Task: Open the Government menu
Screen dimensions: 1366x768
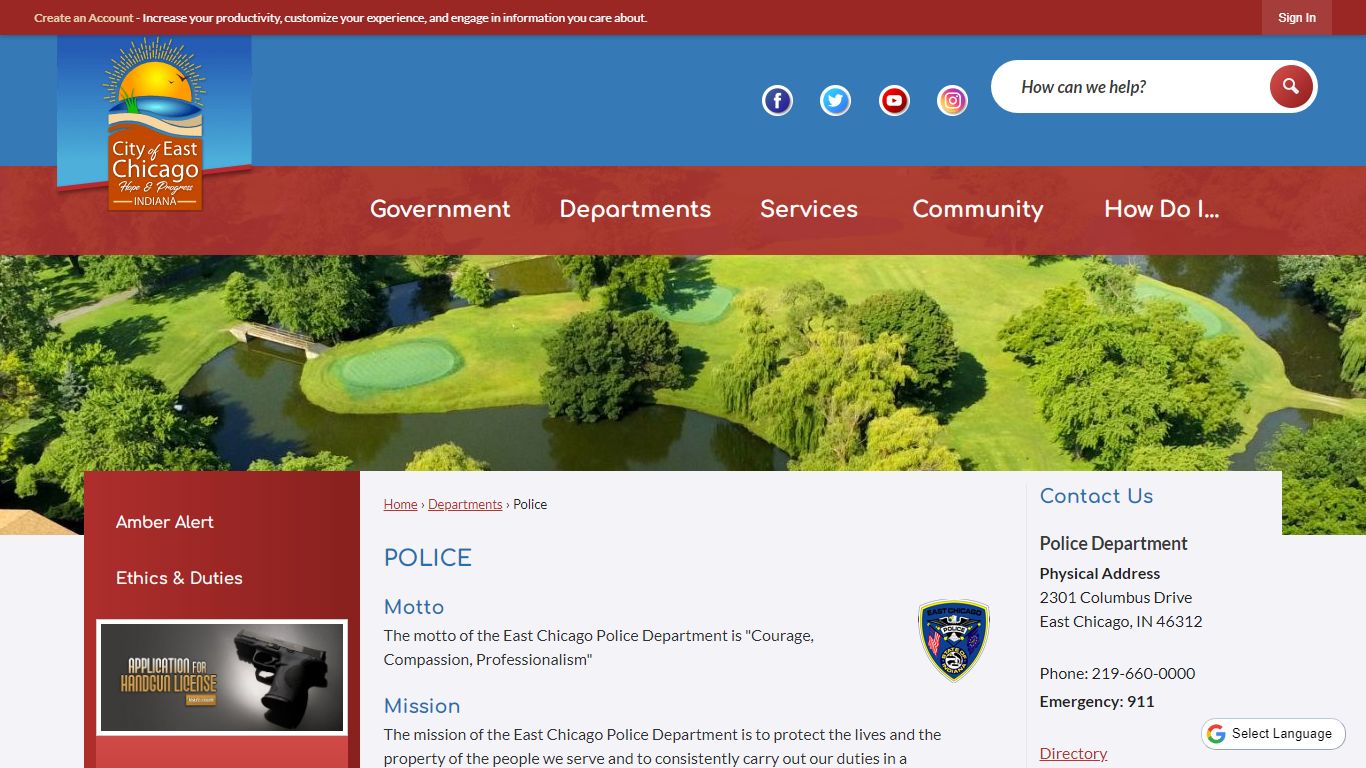Action: [x=440, y=209]
